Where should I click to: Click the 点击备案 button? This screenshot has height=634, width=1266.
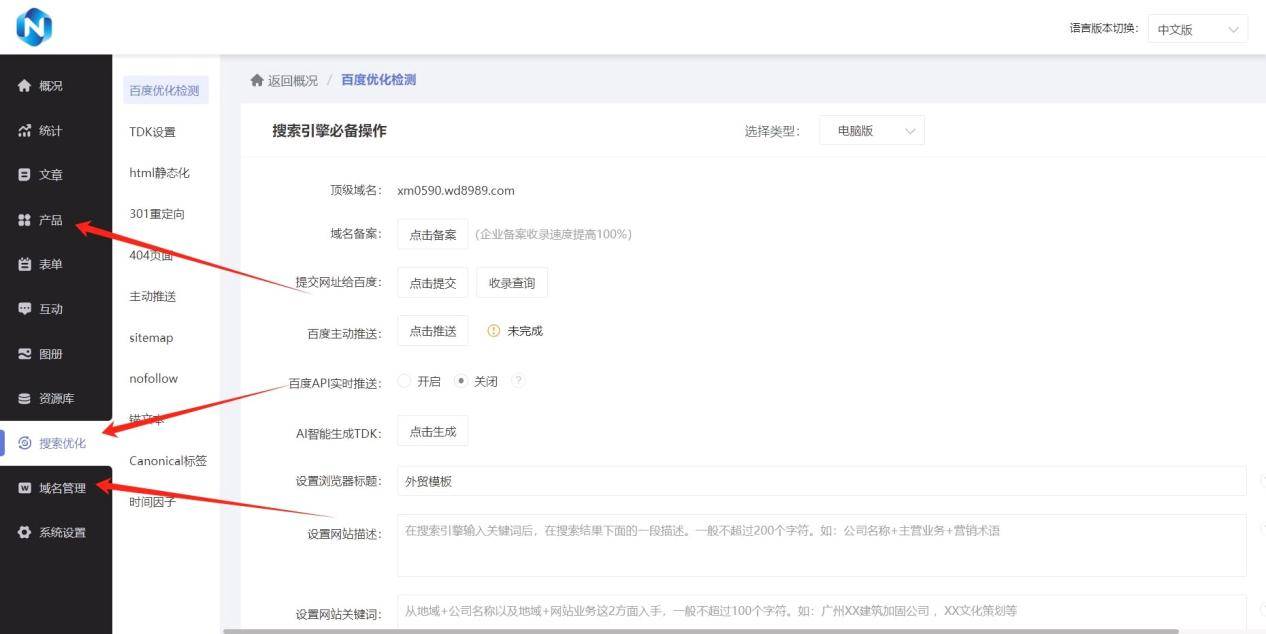[432, 234]
